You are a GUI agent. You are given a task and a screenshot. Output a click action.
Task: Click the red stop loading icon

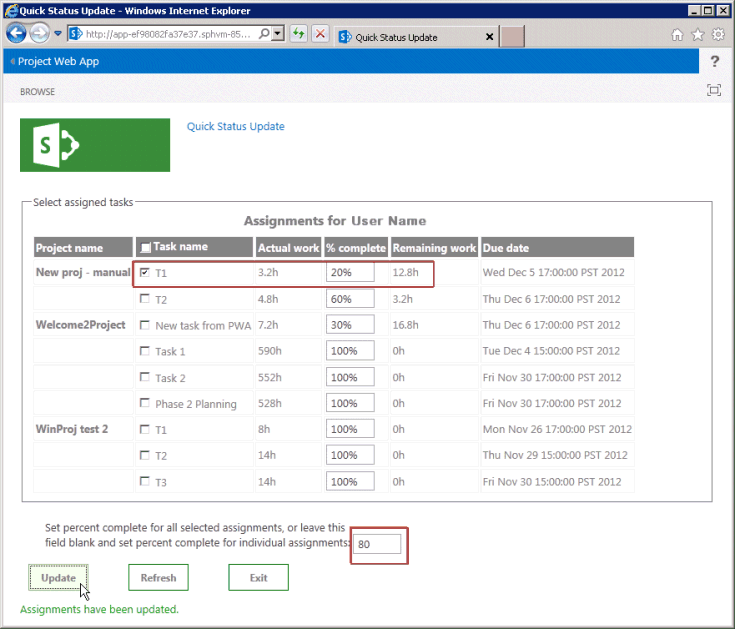[320, 34]
